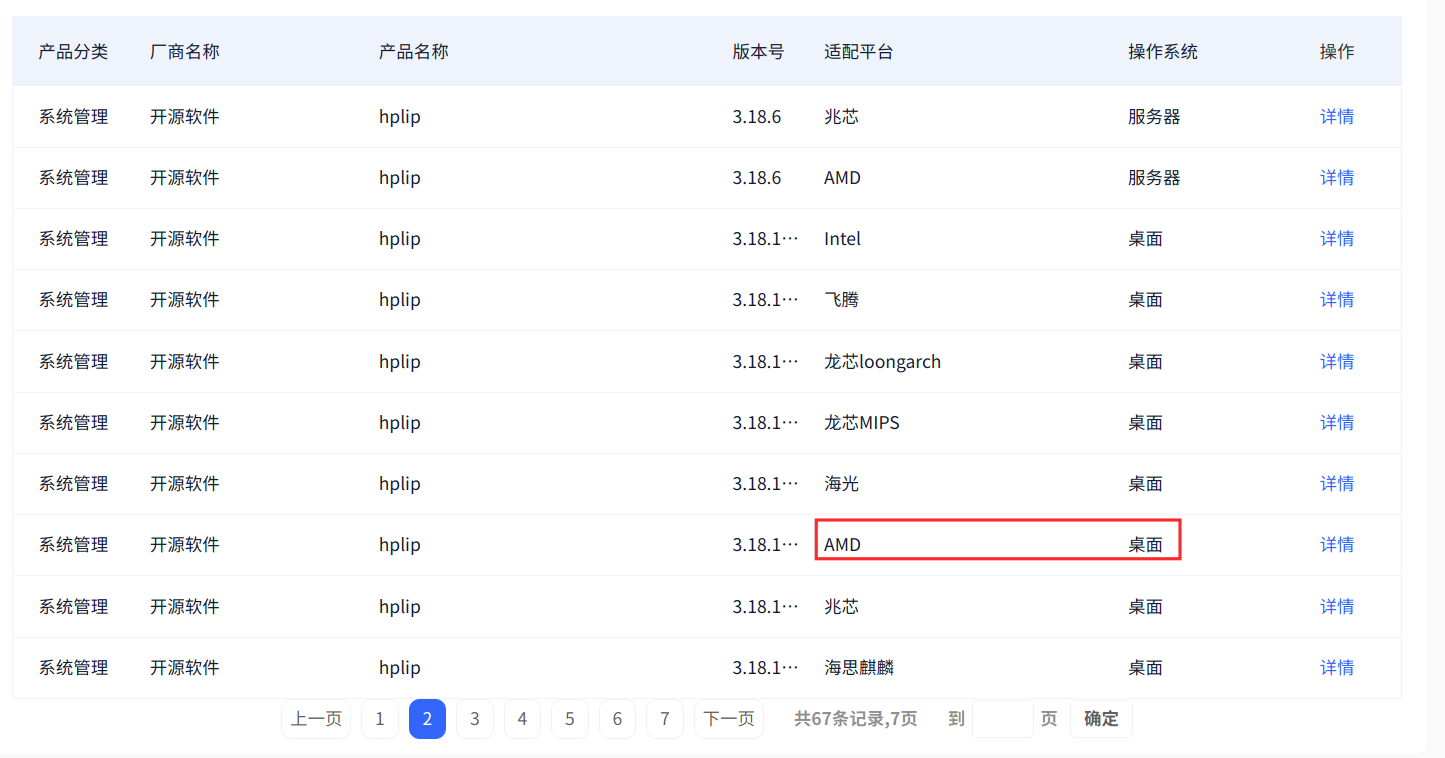Focus the page number input field
Image resolution: width=1445 pixels, height=758 pixels.
(1002, 719)
